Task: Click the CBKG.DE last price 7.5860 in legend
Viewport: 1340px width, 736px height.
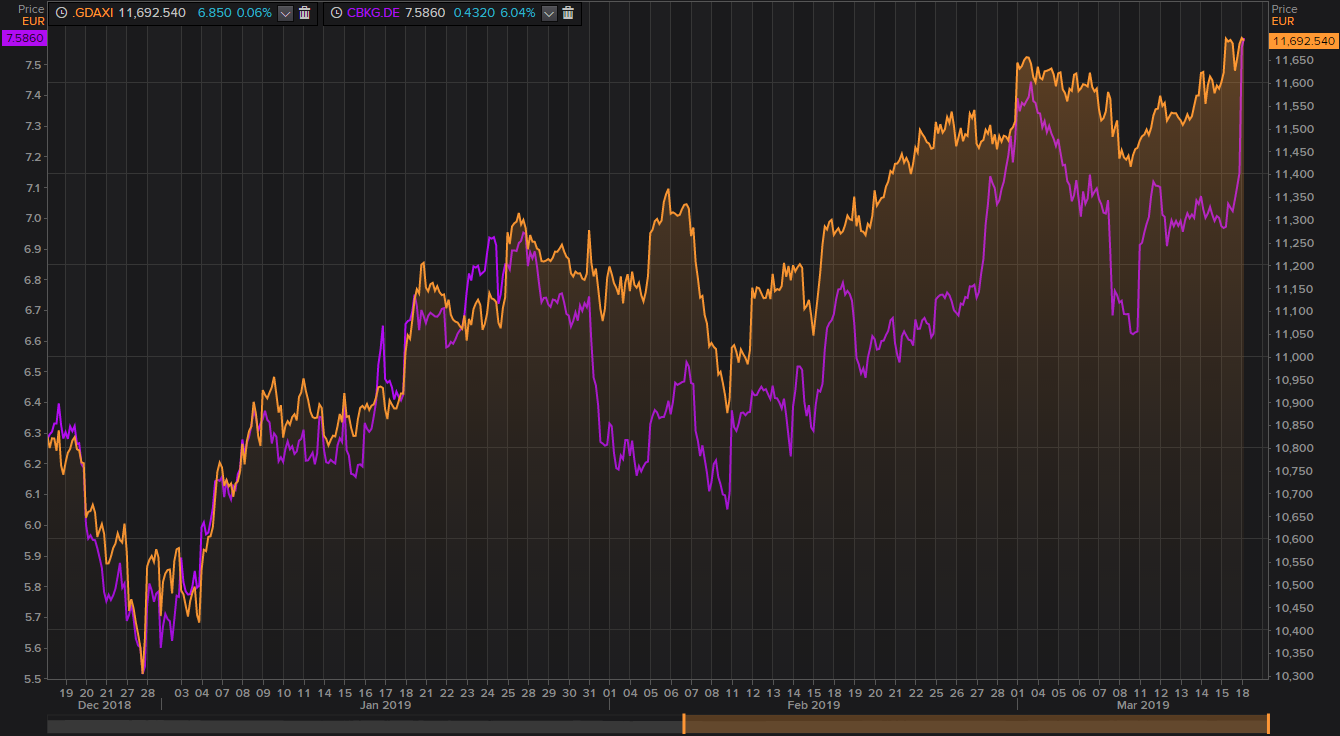Action: [426, 13]
